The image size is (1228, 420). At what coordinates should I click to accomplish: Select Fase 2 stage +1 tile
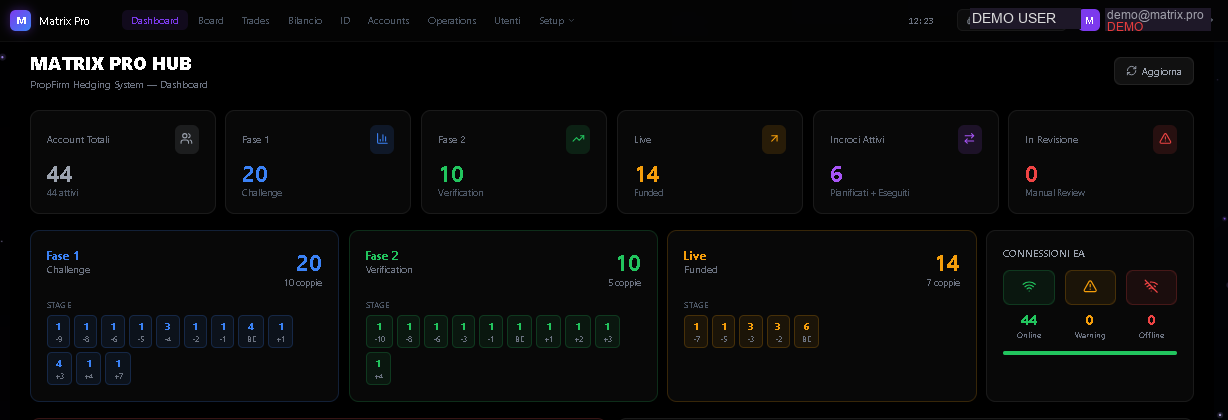[x=548, y=332]
